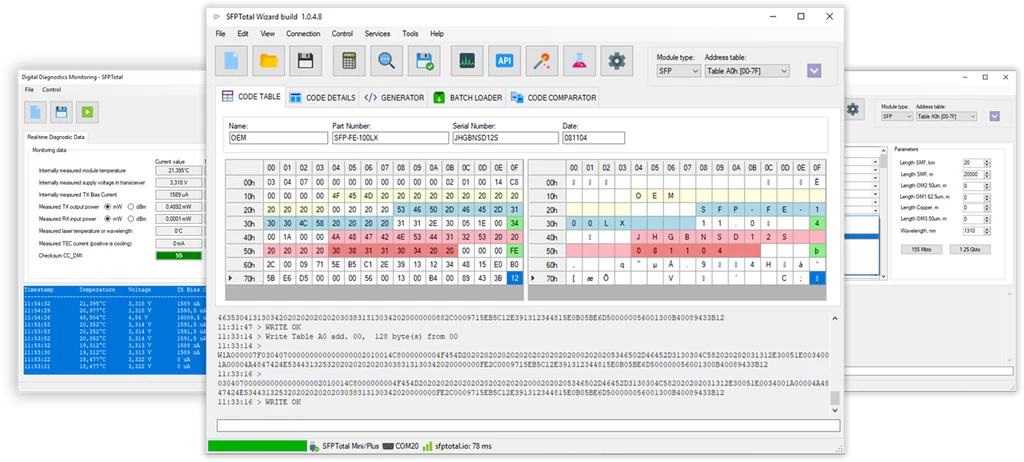Select mW for Measured RX input power
Image resolution: width=1024 pixels, height=462 pixels.
point(108,219)
